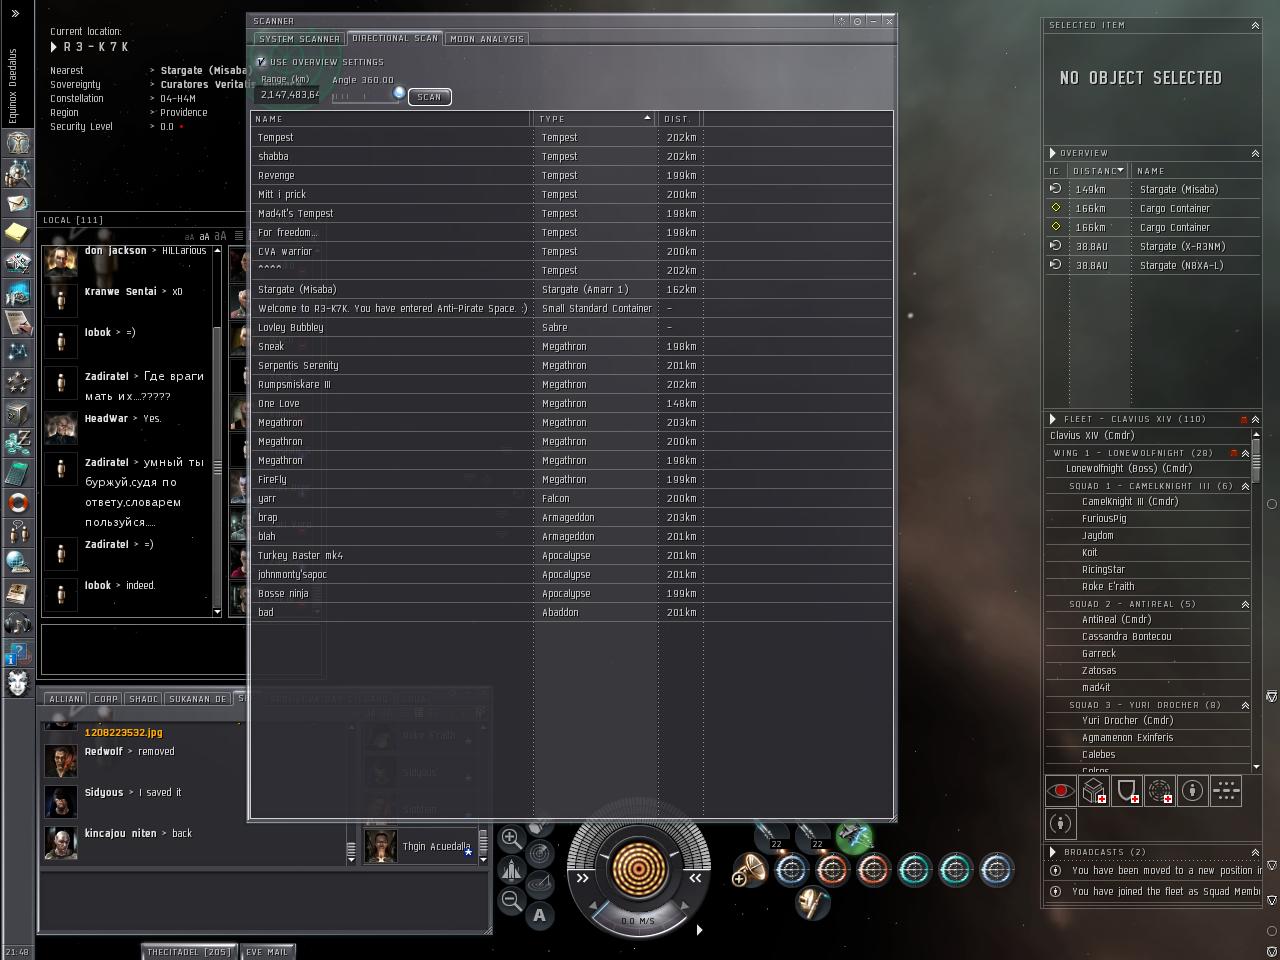
Task: Open the TheCitadel [205] channel button
Action: (x=189, y=952)
